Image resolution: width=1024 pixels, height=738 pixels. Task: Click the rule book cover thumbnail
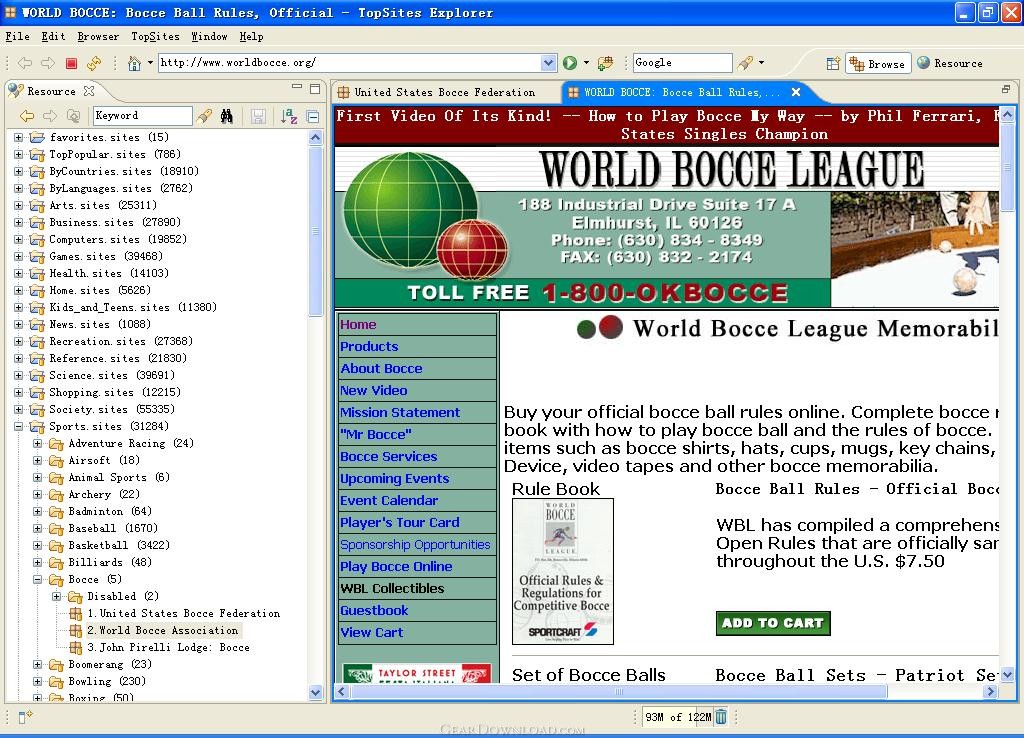pyautogui.click(x=563, y=571)
